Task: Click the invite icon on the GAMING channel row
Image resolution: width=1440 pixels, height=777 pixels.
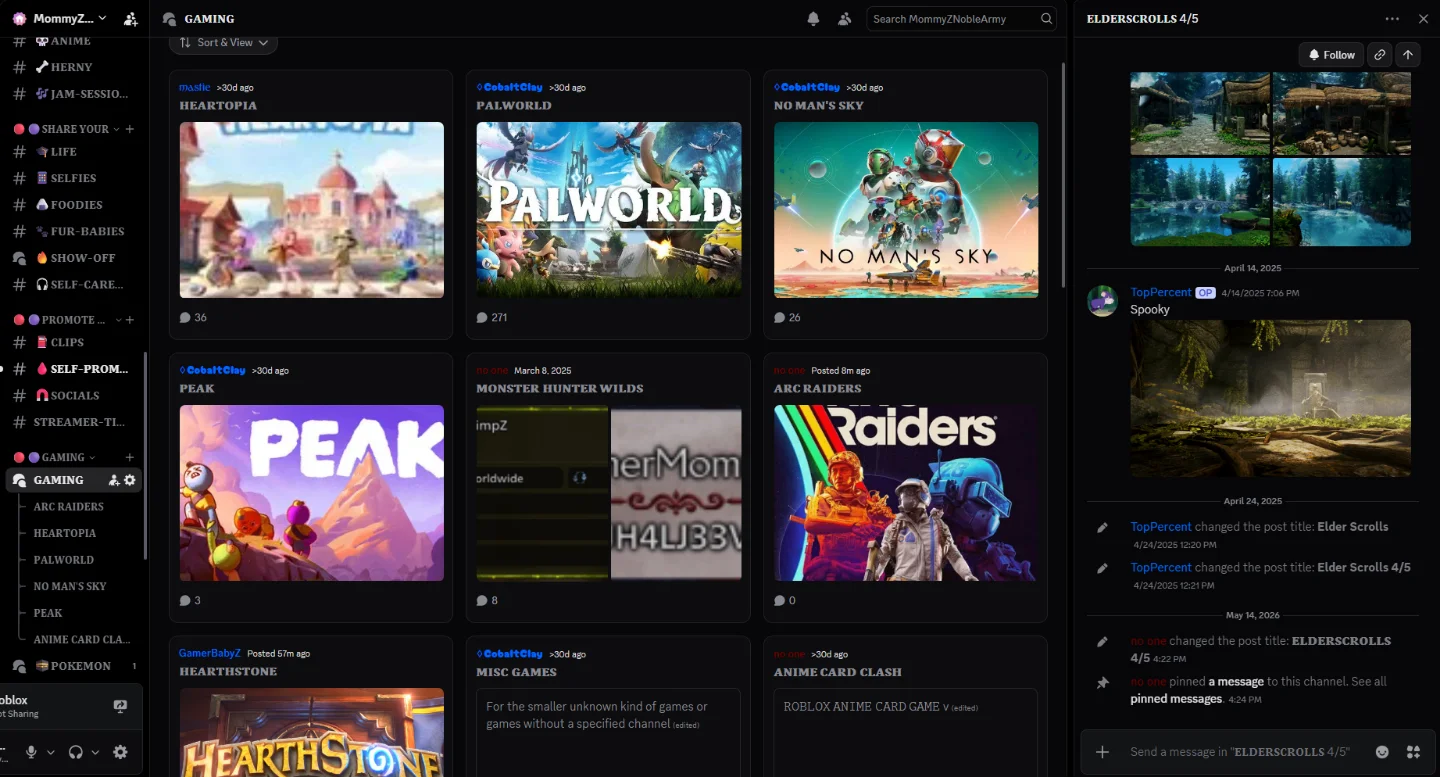Action: click(114, 480)
